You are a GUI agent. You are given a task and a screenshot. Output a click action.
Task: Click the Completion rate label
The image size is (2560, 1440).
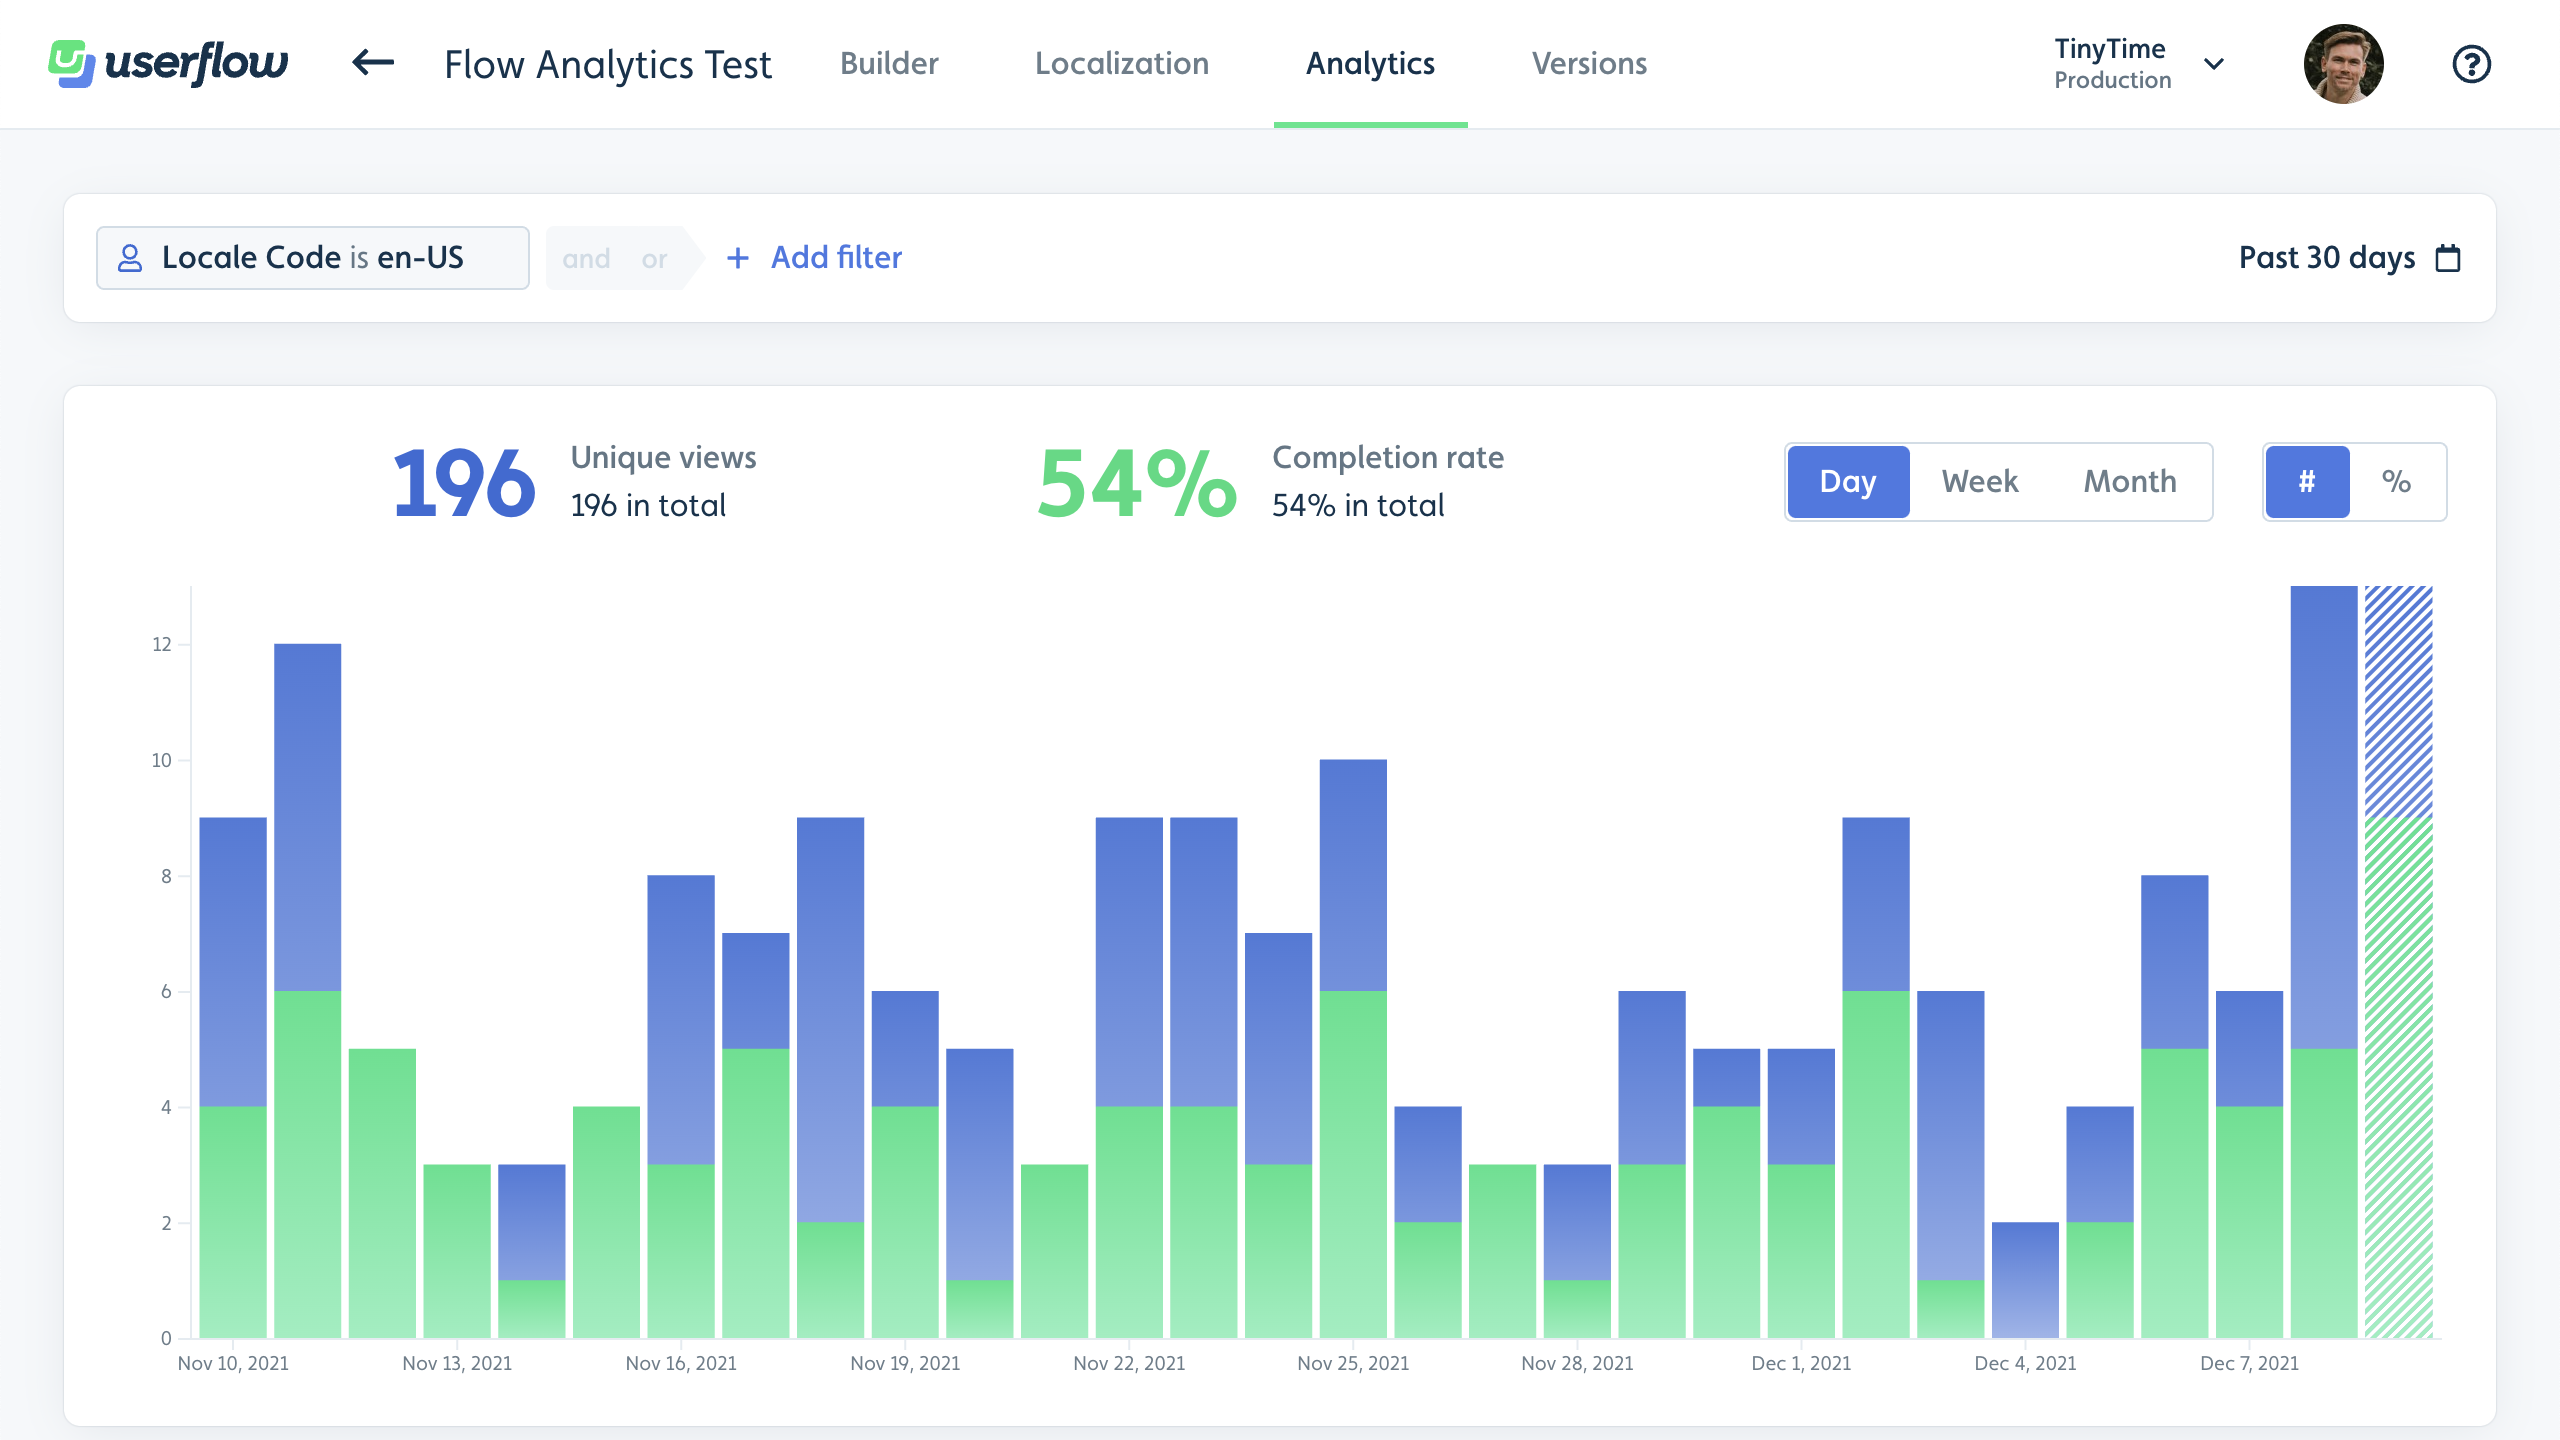1388,457
